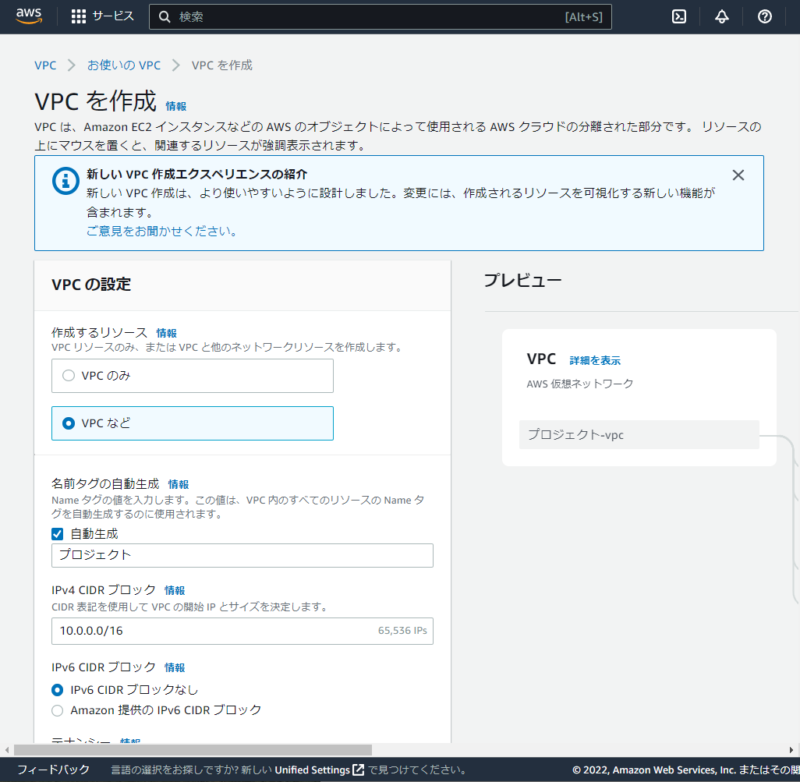The width and height of the screenshot is (800, 782).
Task: Toggle the 自動生成 checkbox
Action: click(x=57, y=534)
